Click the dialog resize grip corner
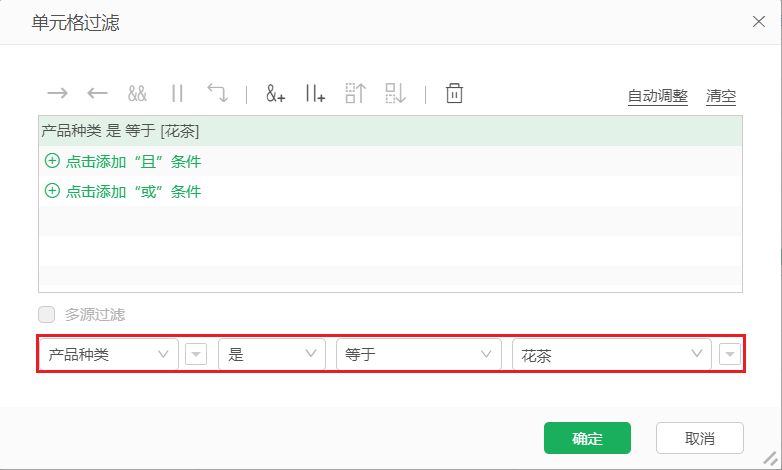Screen dimensions: 782x470 tap(771, 459)
